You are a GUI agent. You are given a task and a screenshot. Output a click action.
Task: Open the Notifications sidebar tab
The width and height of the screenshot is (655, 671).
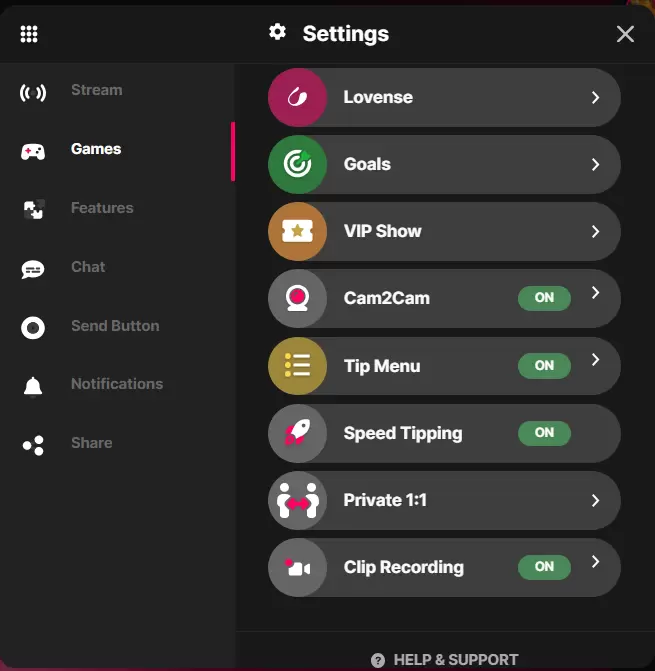117,384
